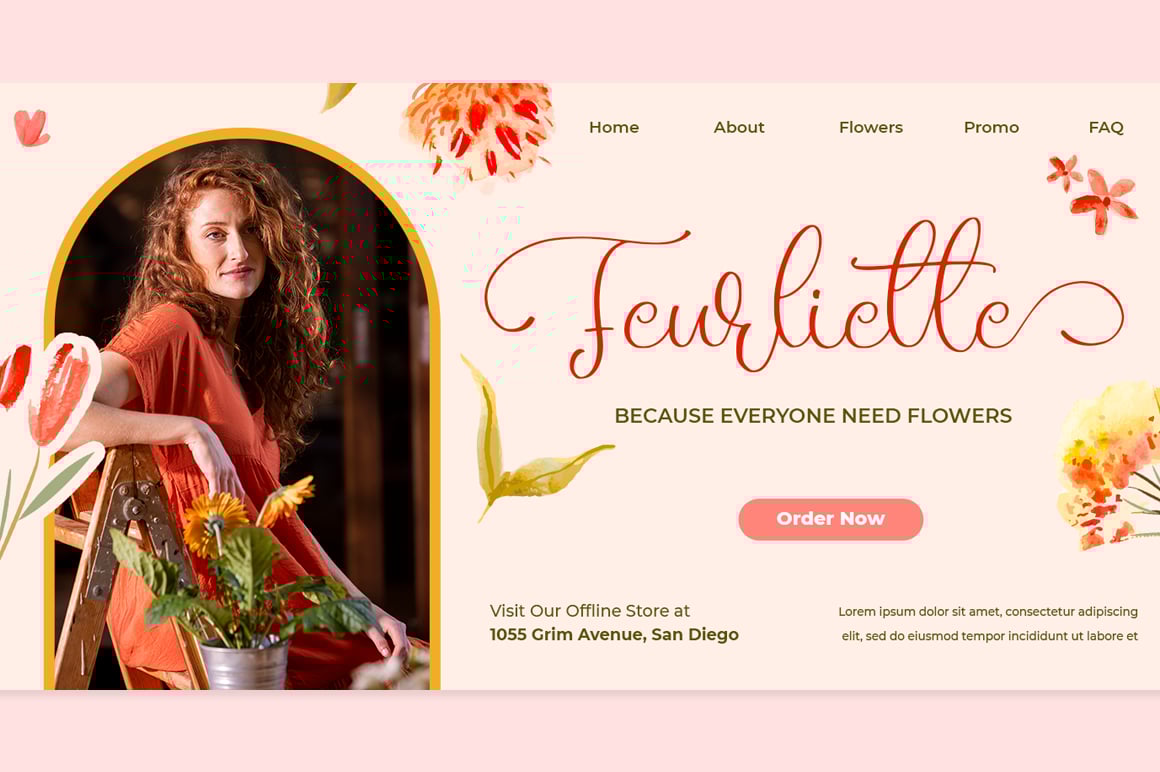This screenshot has width=1160, height=772.
Task: Open the Promo menu item
Action: coord(991,127)
